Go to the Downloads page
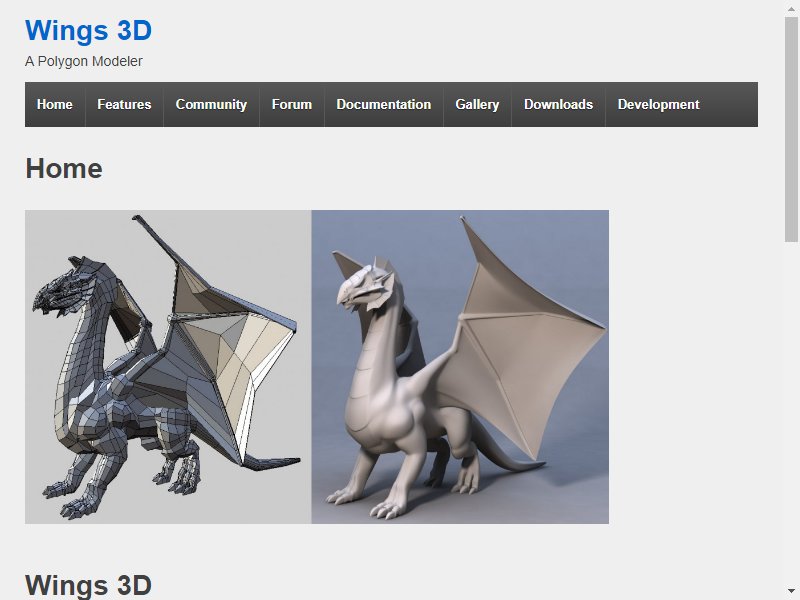The image size is (800, 600). coord(558,105)
